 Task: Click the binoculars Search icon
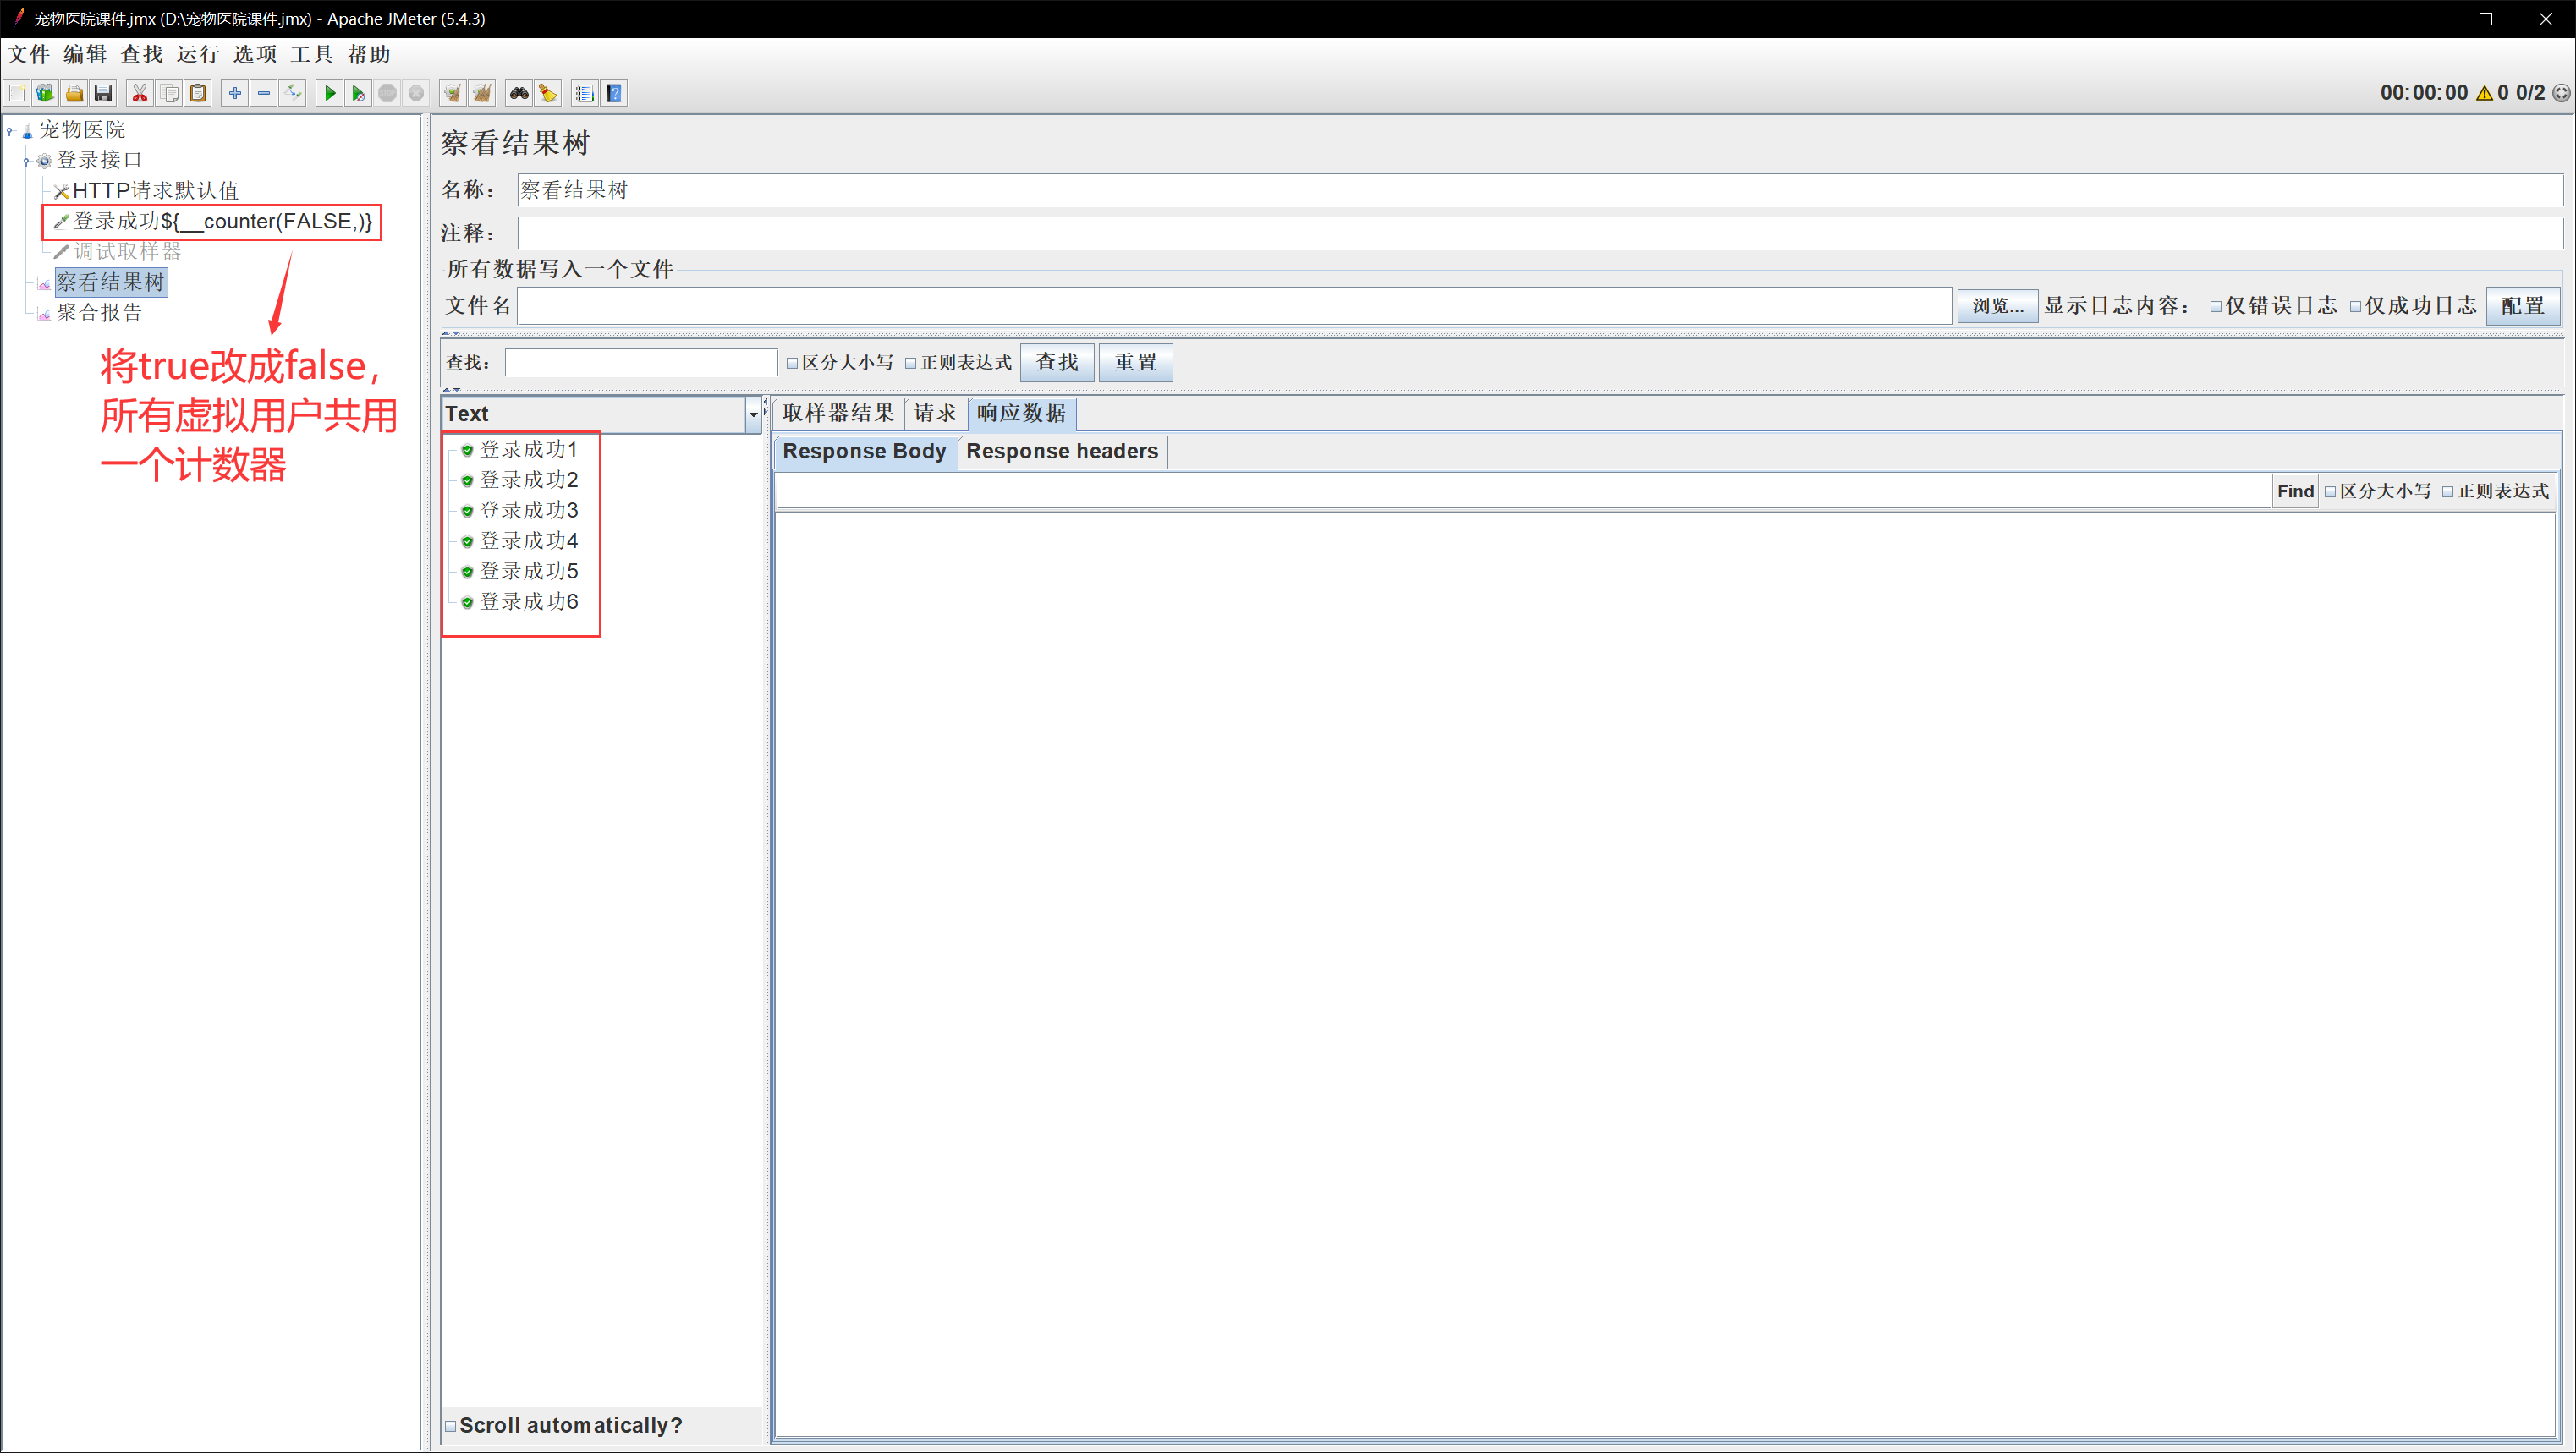click(518, 93)
